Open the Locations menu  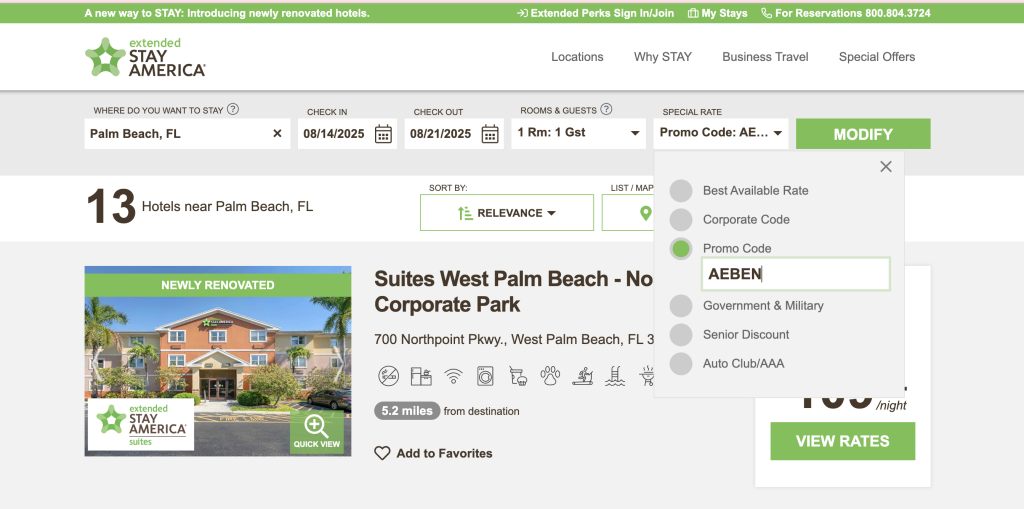[x=577, y=57]
